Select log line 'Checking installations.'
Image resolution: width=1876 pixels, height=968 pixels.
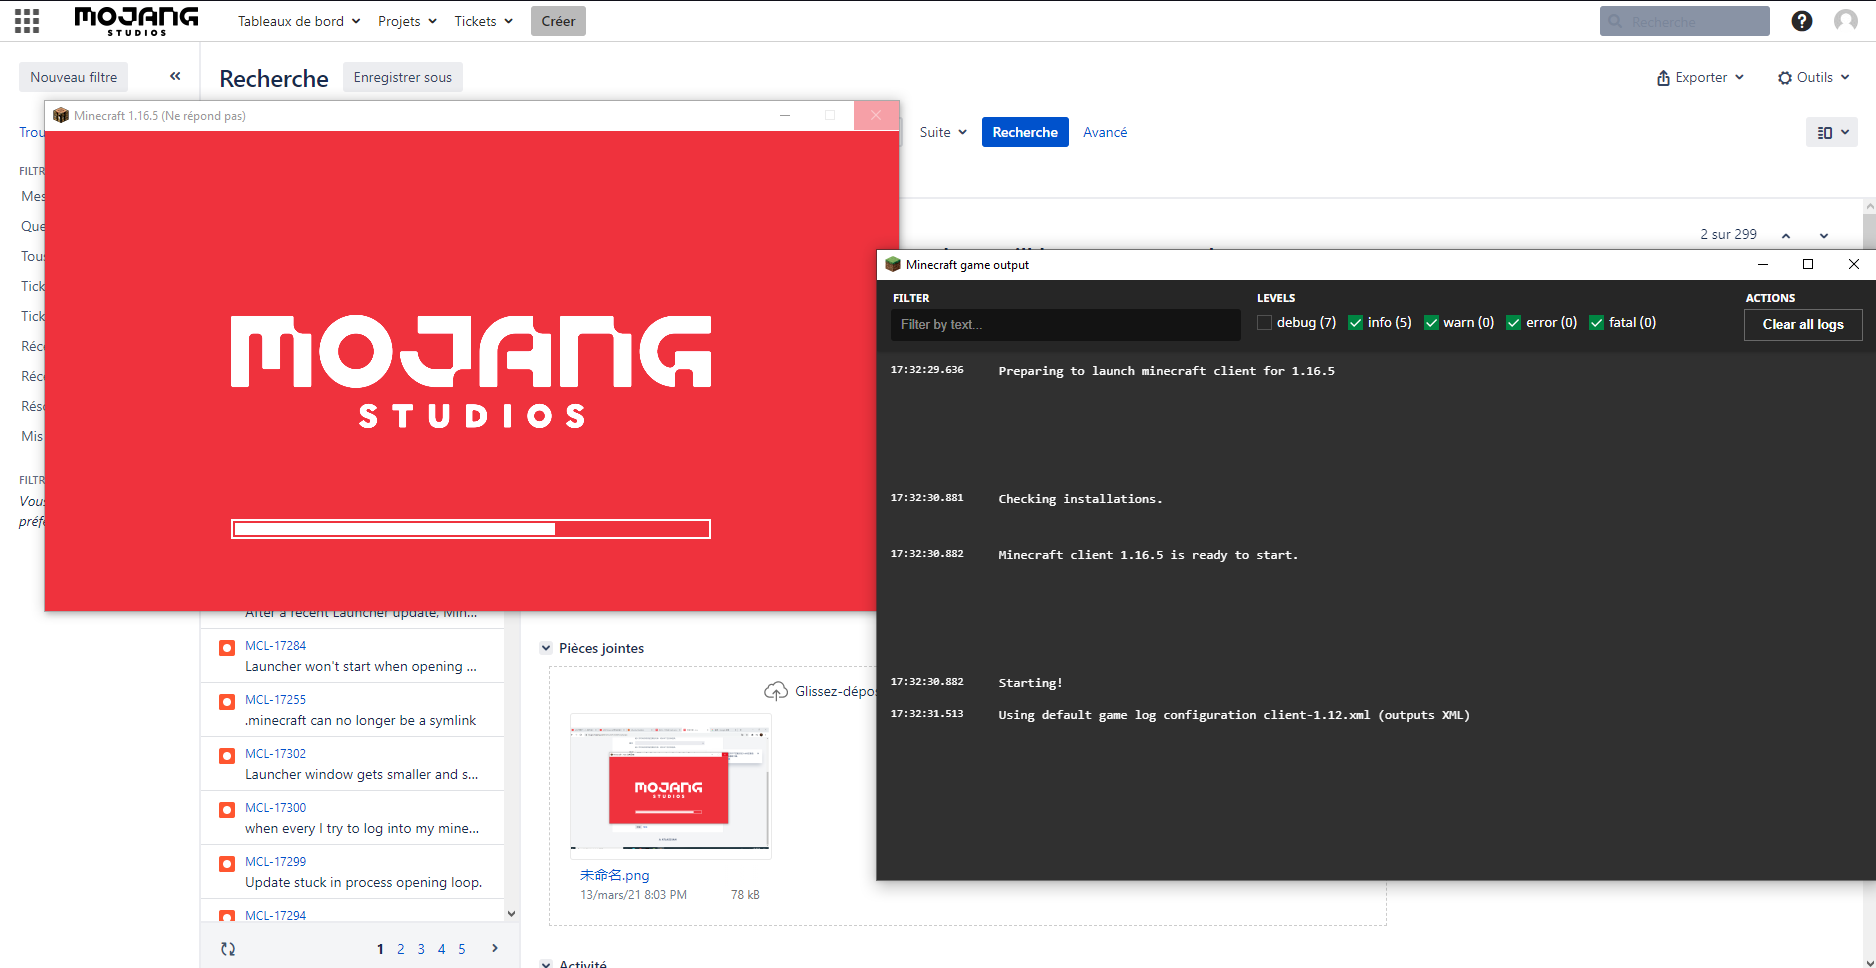pos(1080,499)
